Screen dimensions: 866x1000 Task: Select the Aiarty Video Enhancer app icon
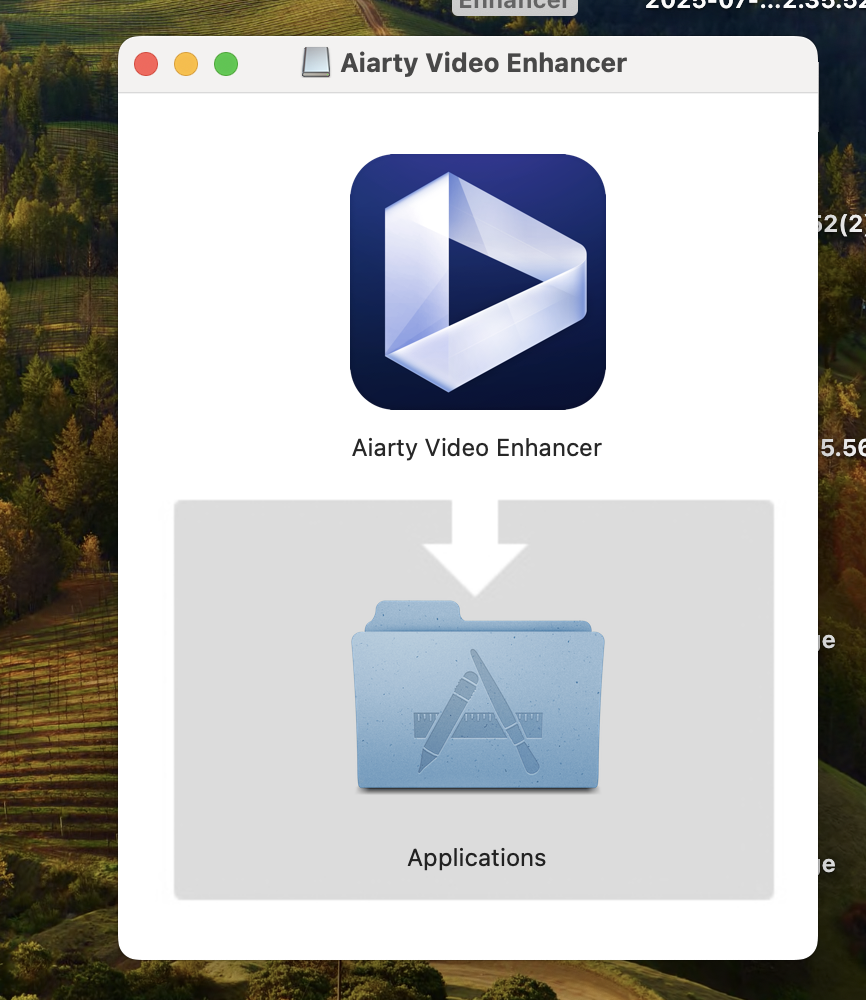pyautogui.click(x=477, y=282)
